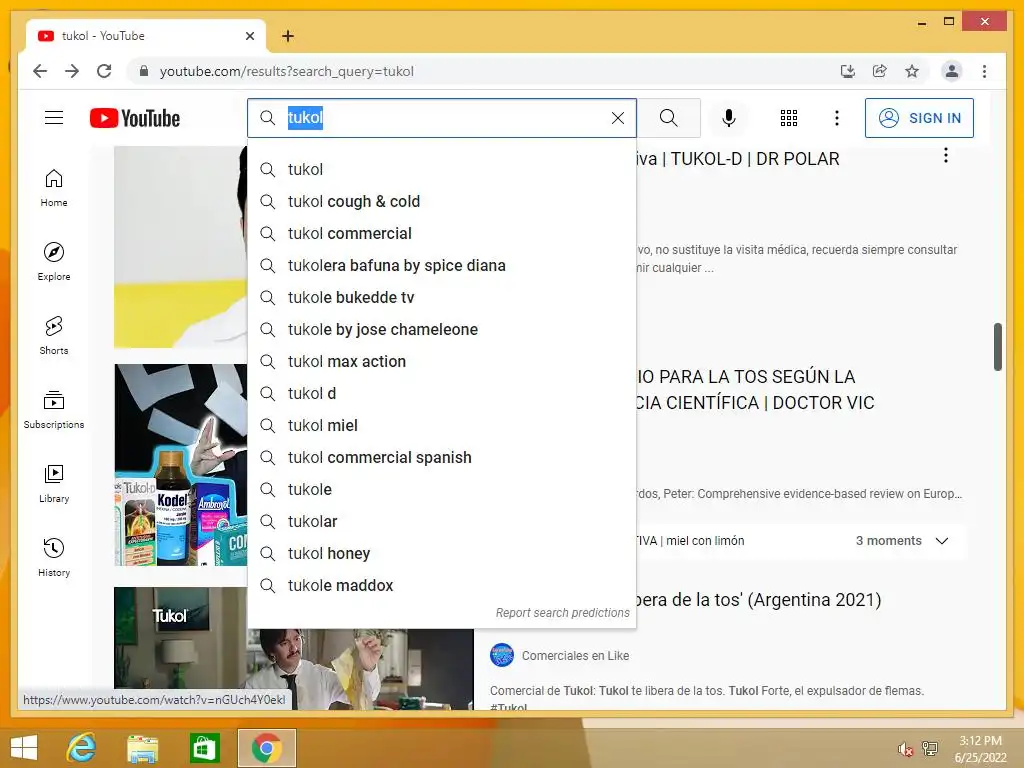Select suggestion "tukol miel"
The image size is (1024, 768).
tap(442, 425)
